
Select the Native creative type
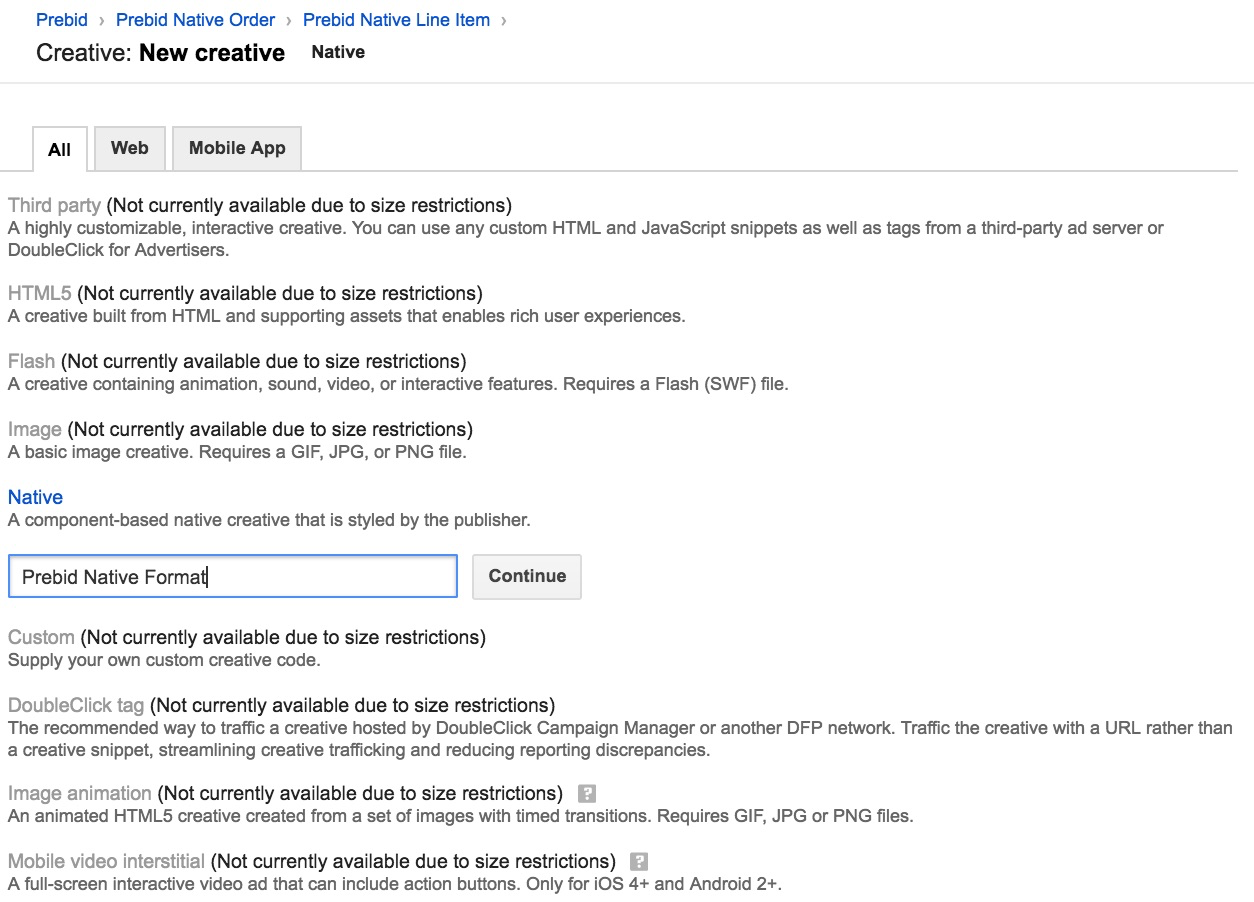click(x=35, y=497)
